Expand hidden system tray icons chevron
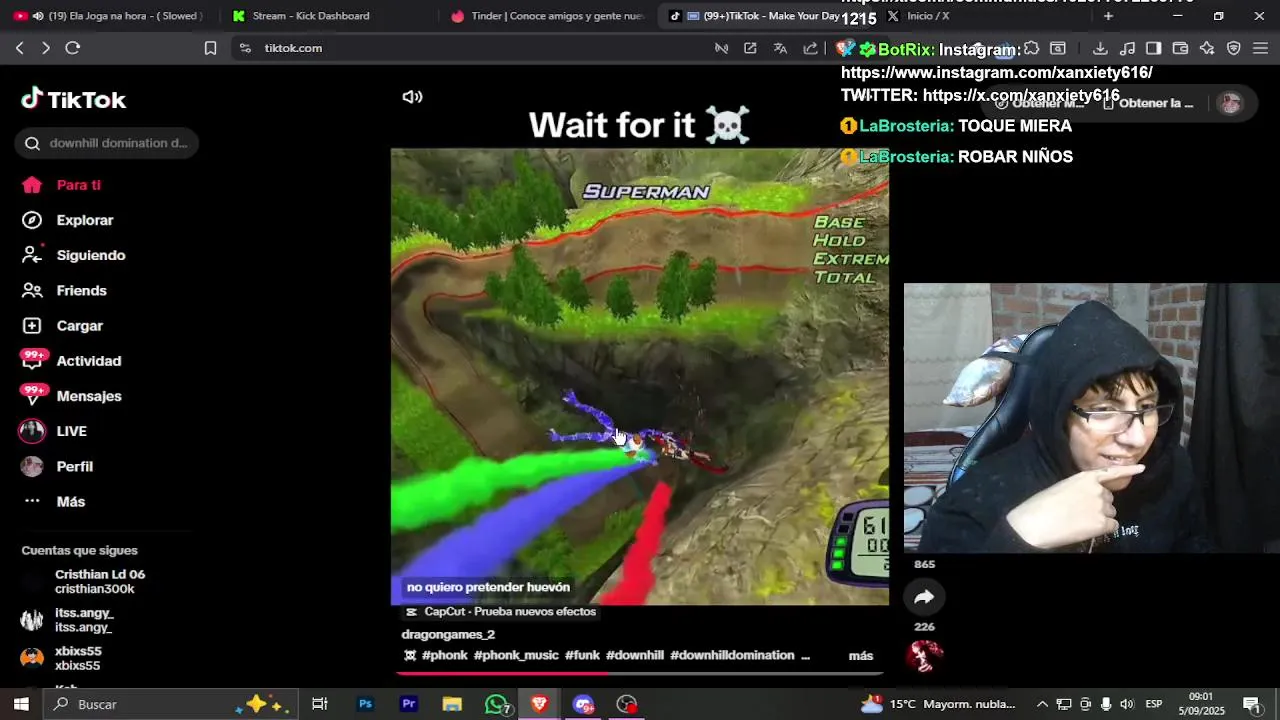This screenshot has height=720, width=1280. [1042, 704]
